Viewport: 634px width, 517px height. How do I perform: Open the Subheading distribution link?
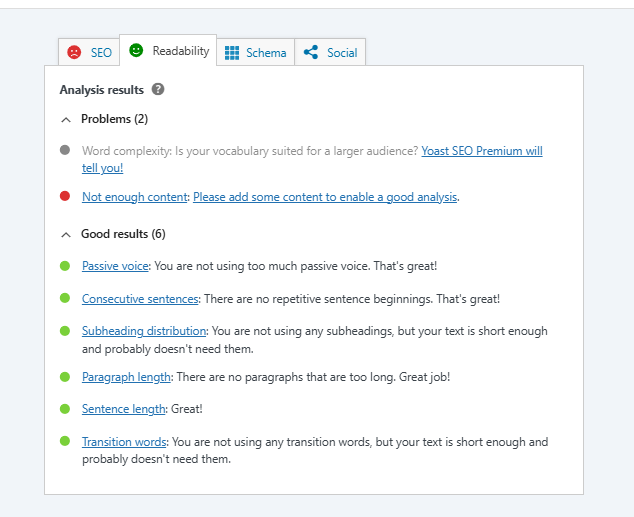pyautogui.click(x=144, y=331)
